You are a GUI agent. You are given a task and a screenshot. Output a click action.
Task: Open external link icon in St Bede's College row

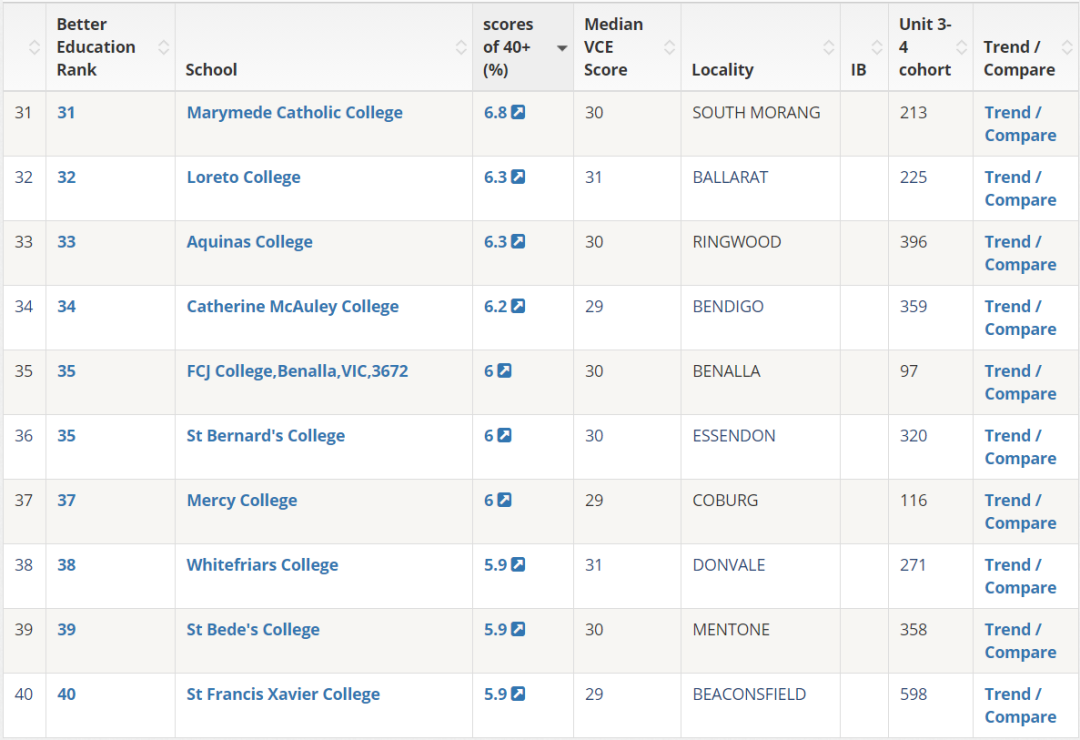(x=518, y=629)
